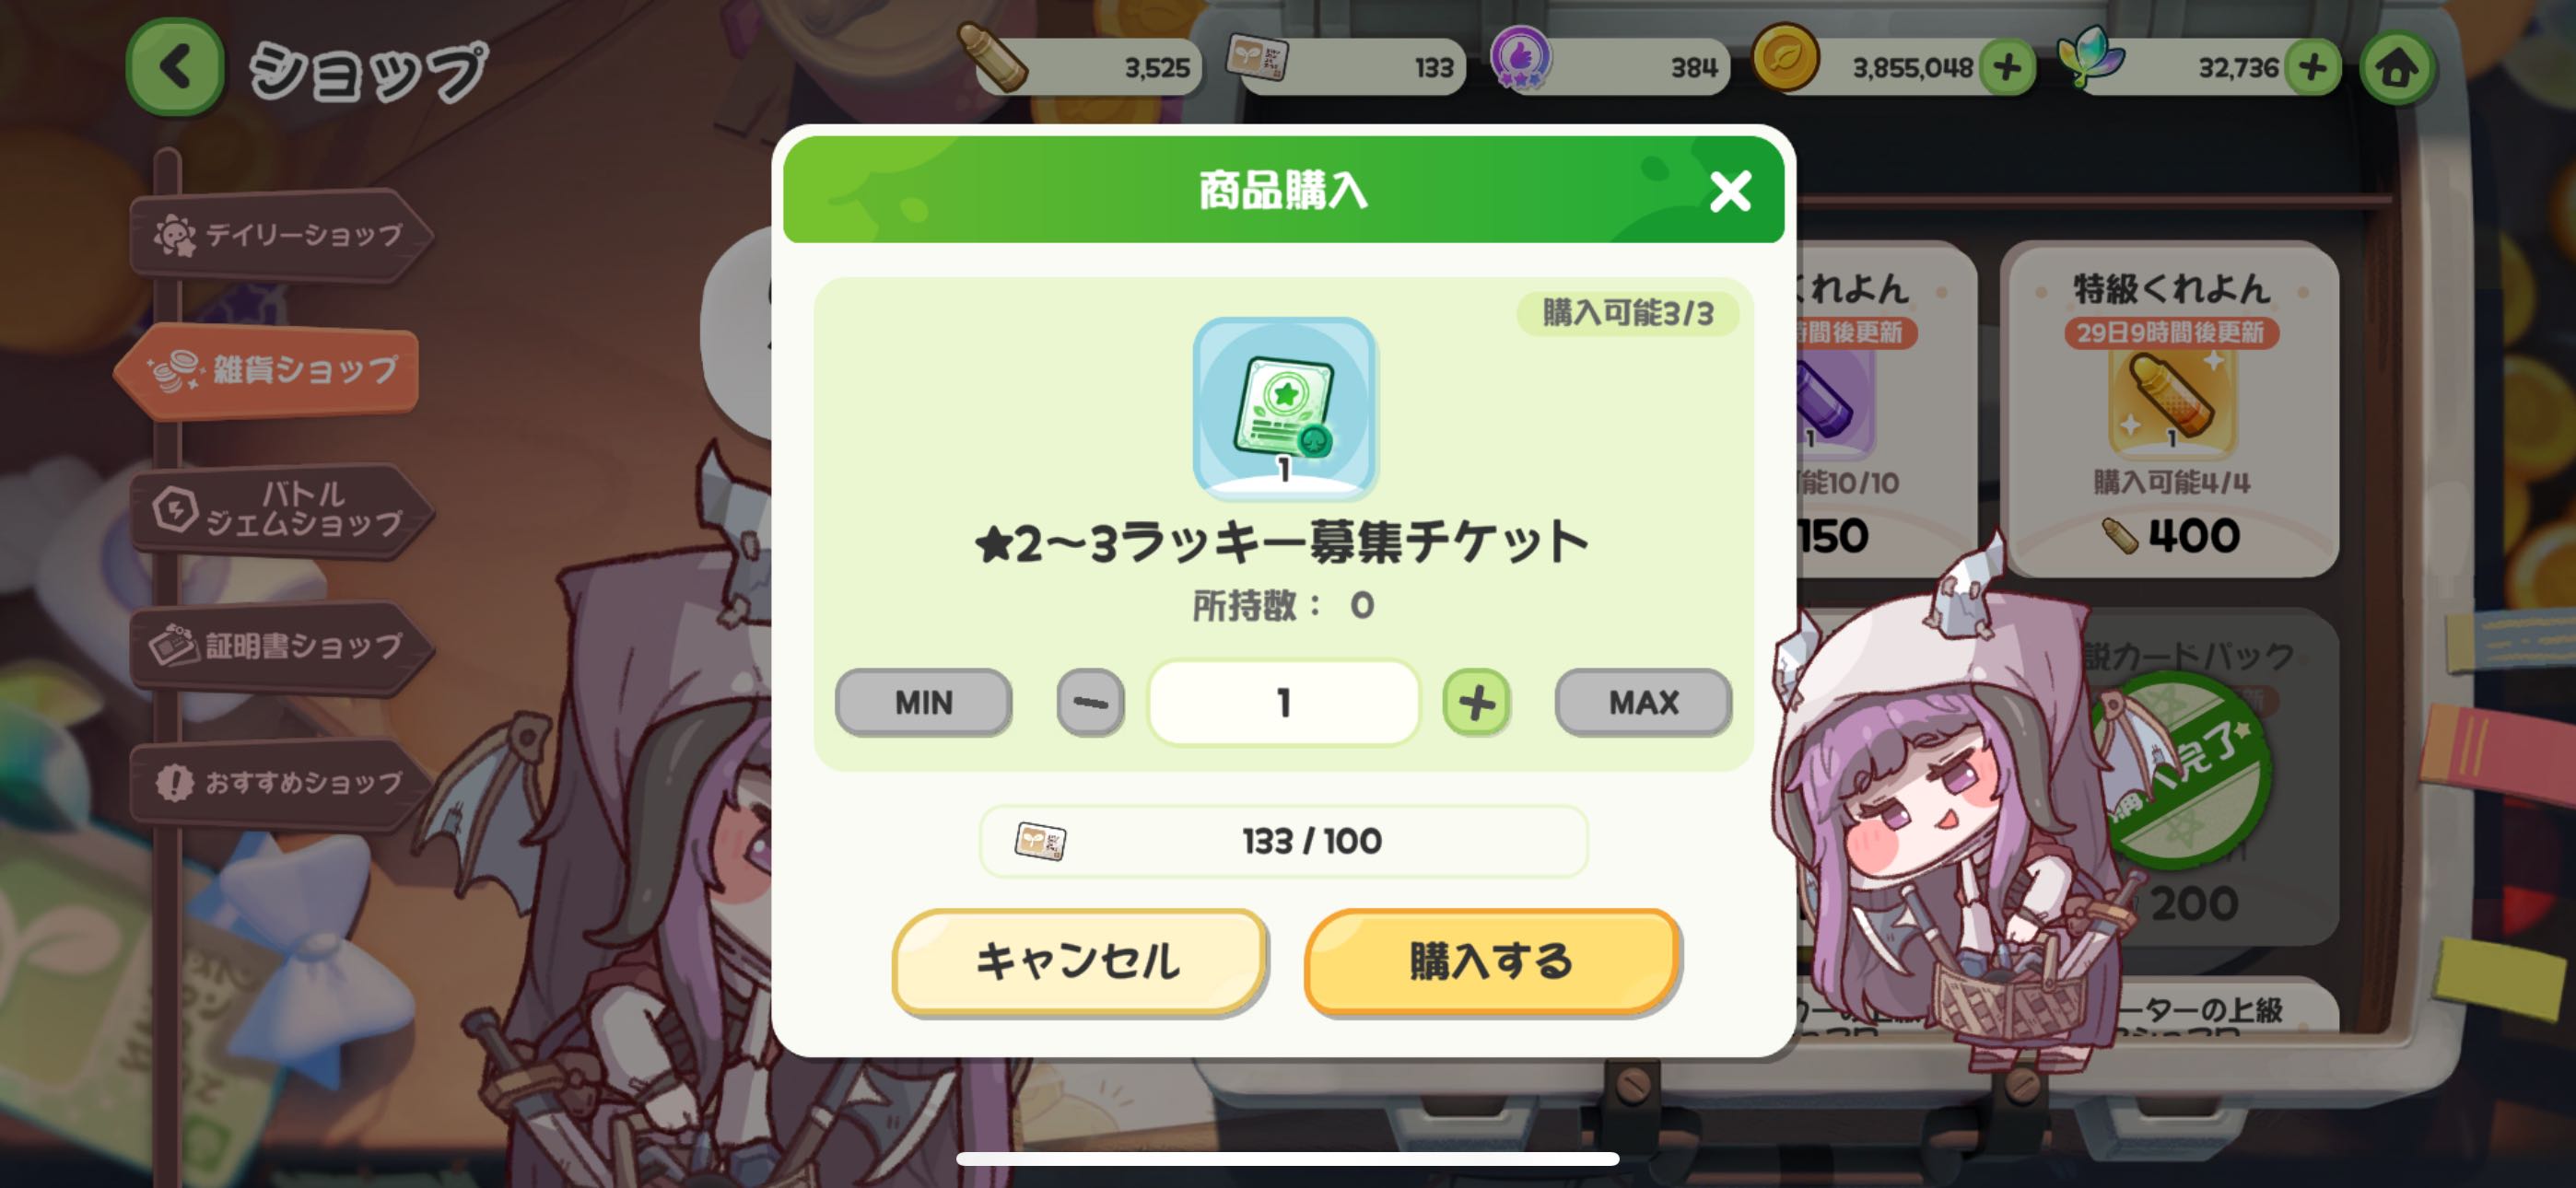The height and width of the screenshot is (1188, 2576).
Task: Tap the green back arrow button
Action: (x=176, y=68)
